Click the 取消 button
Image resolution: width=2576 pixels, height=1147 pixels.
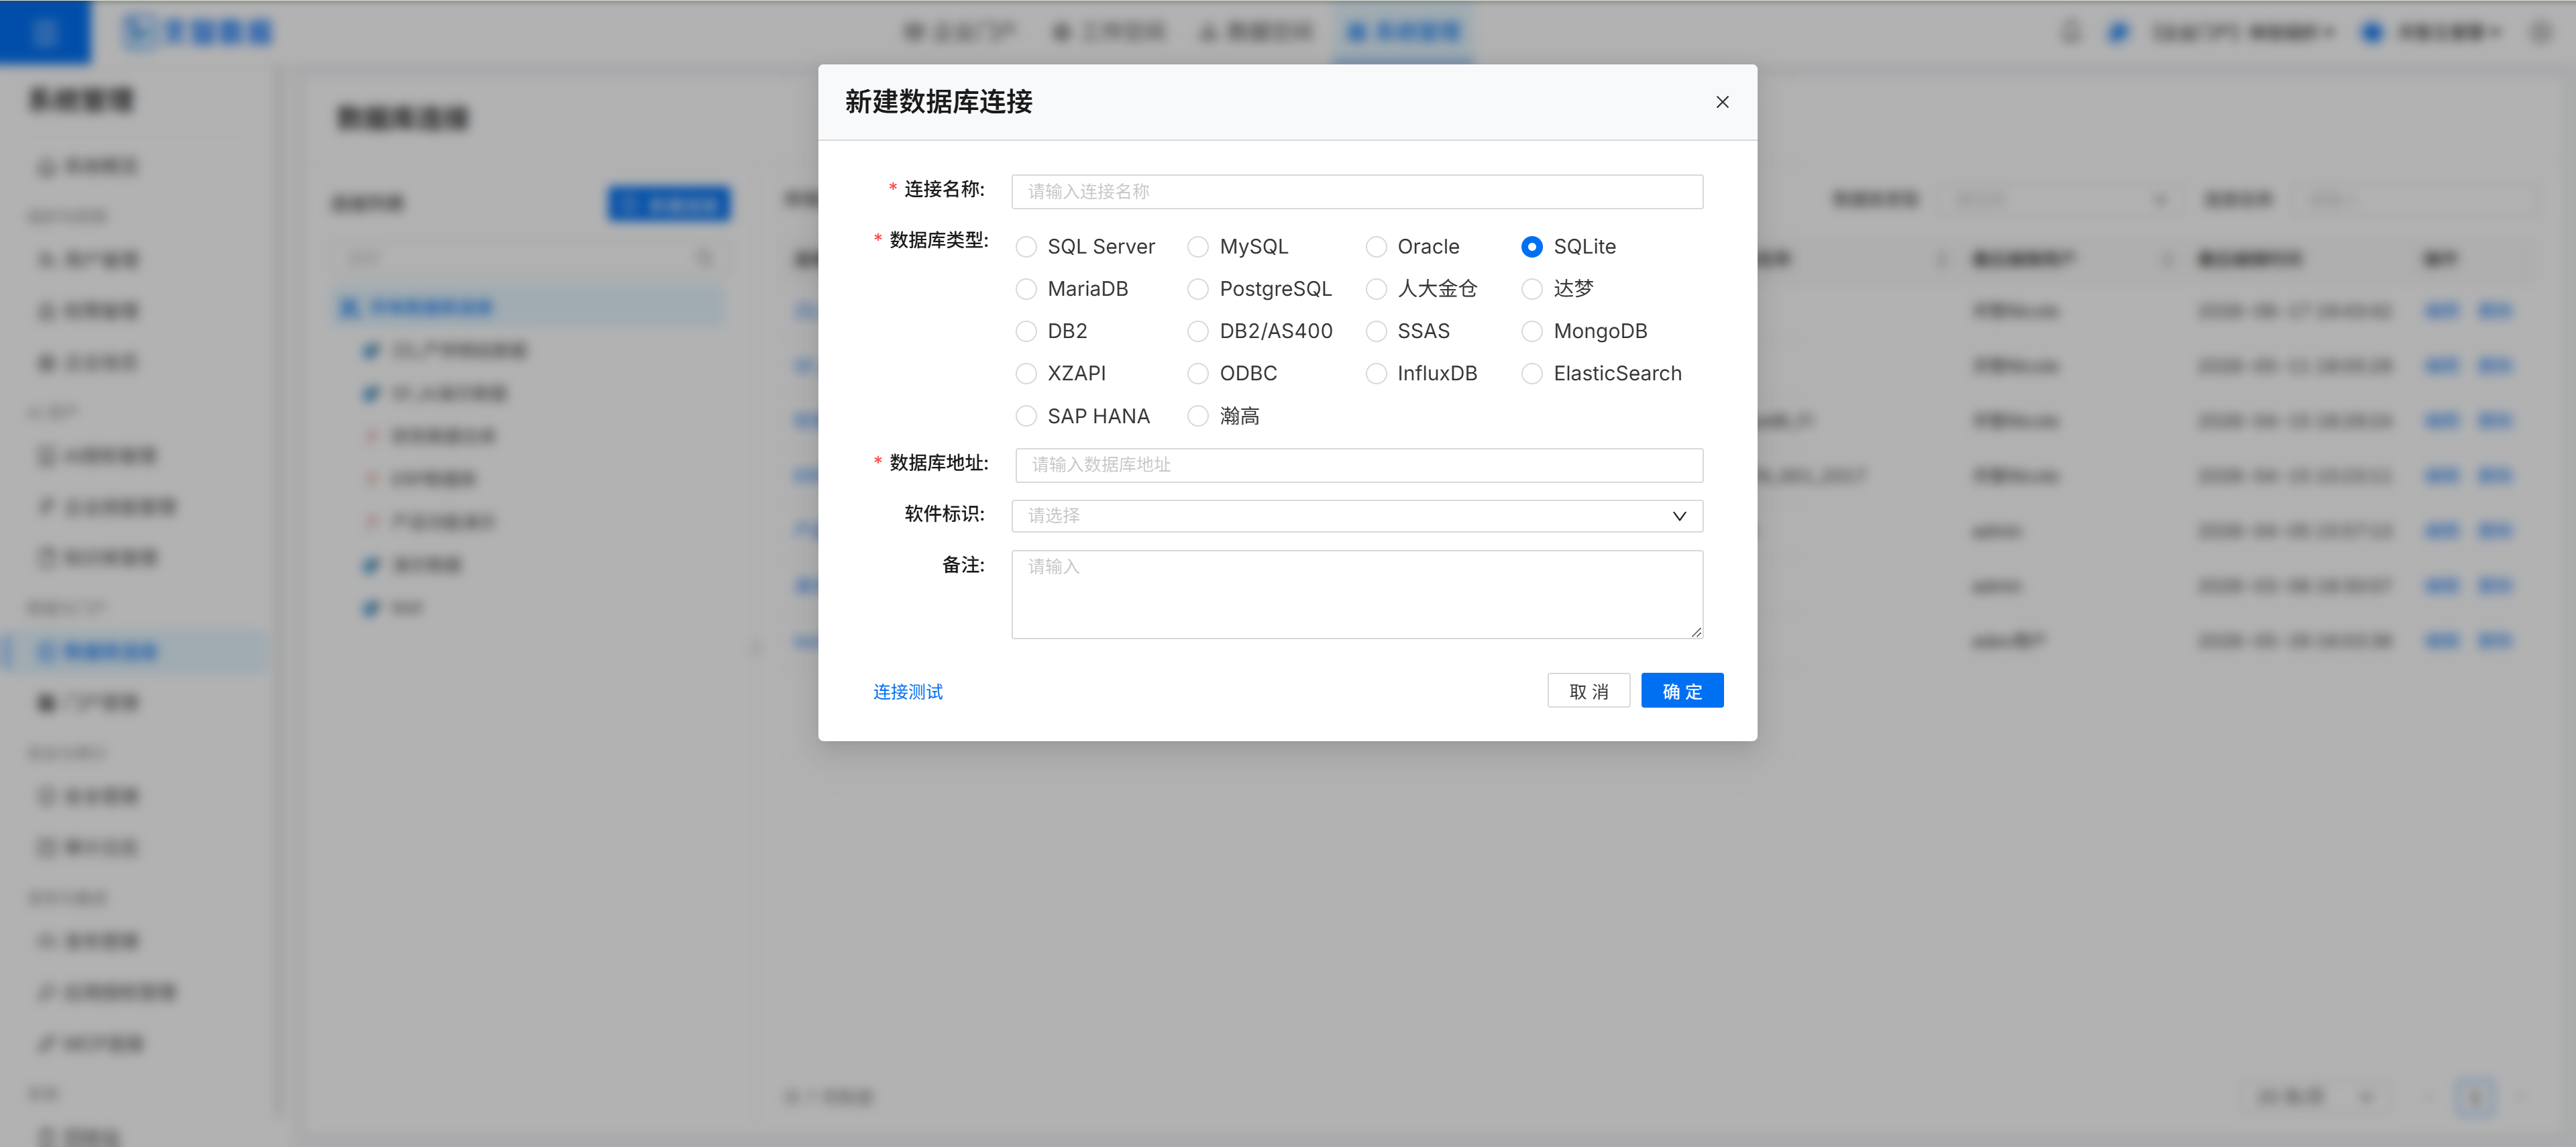click(x=1588, y=691)
